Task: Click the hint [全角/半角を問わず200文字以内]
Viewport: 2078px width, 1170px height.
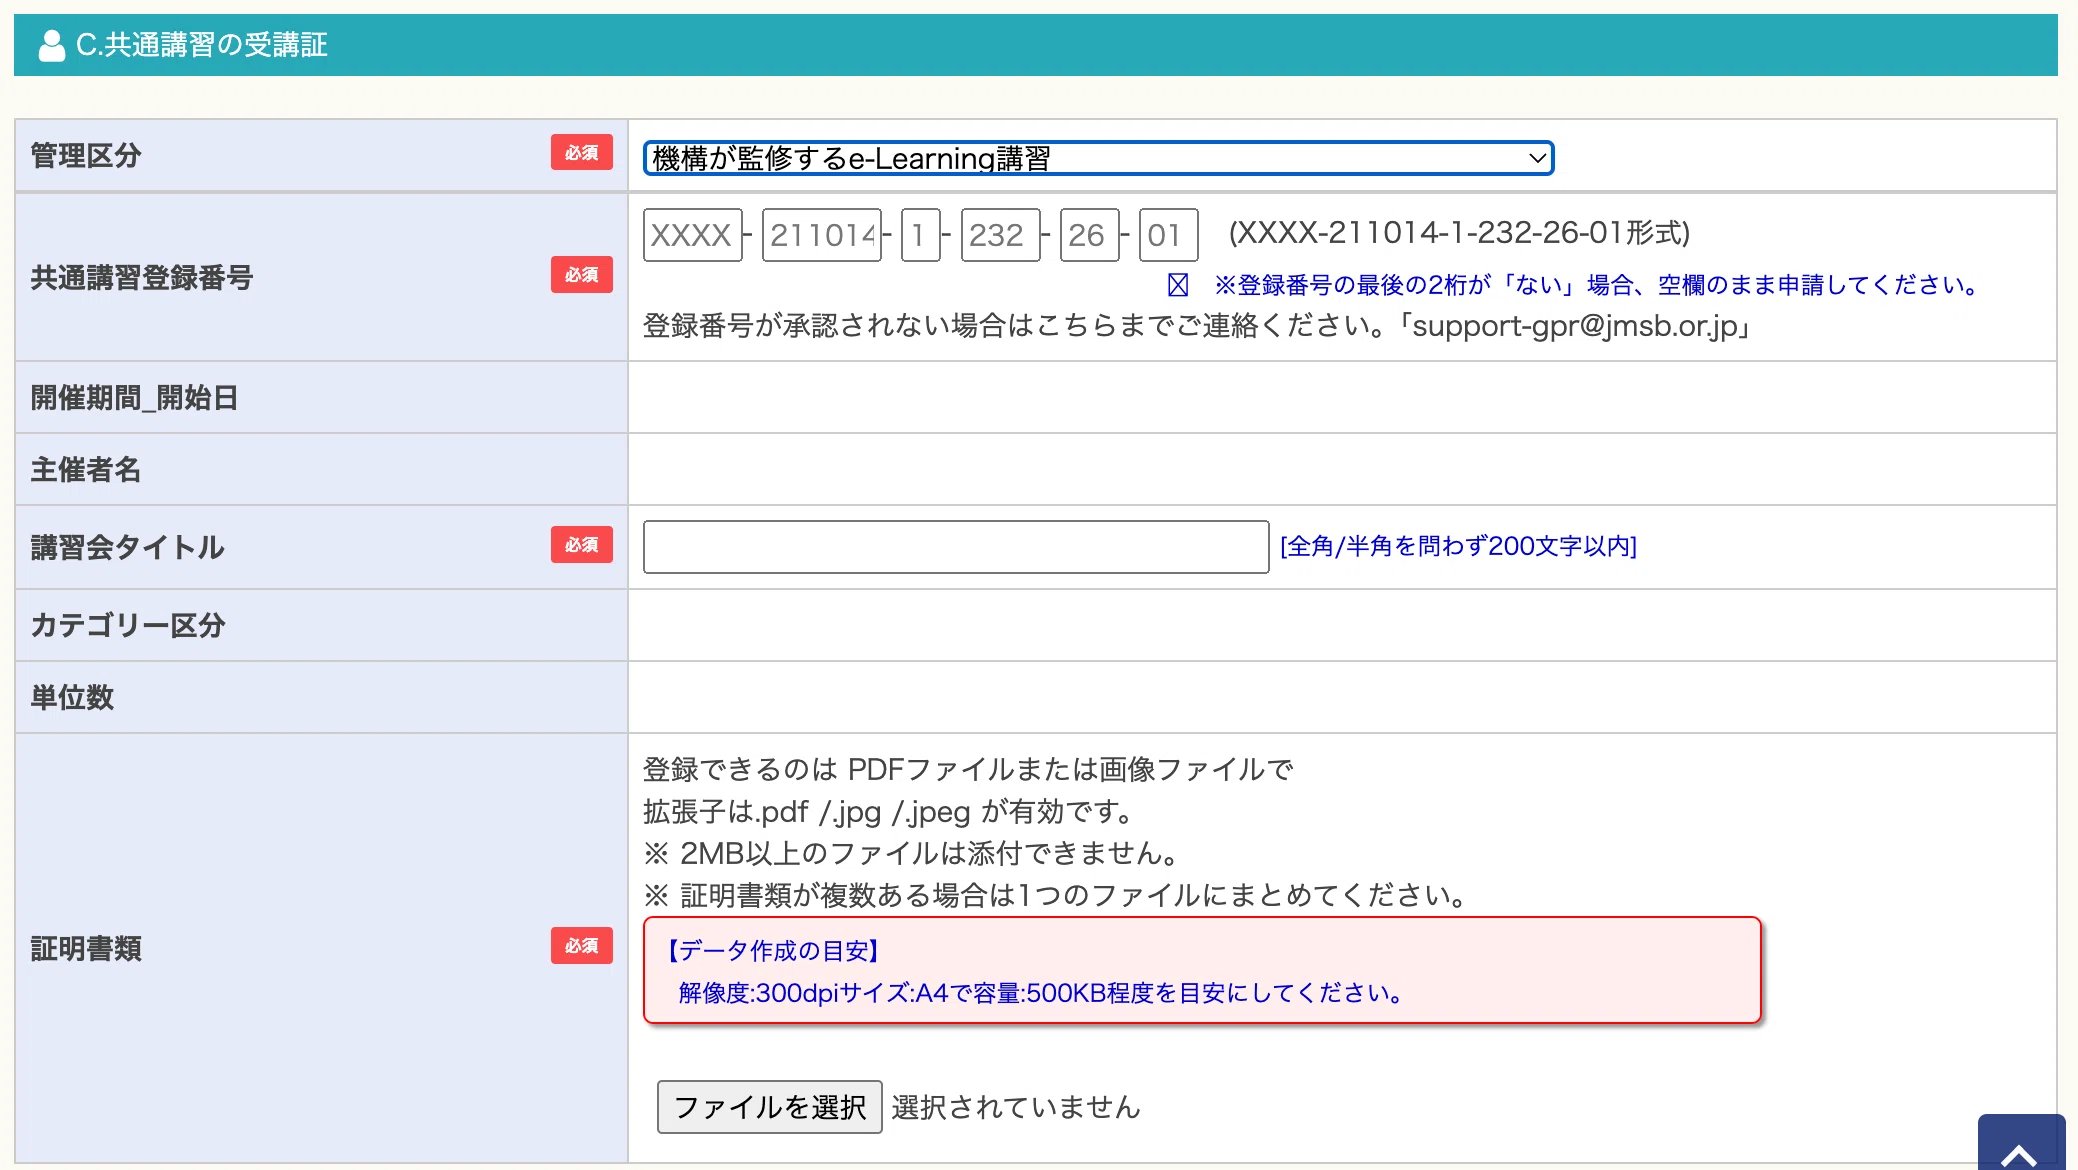Action: point(1458,546)
